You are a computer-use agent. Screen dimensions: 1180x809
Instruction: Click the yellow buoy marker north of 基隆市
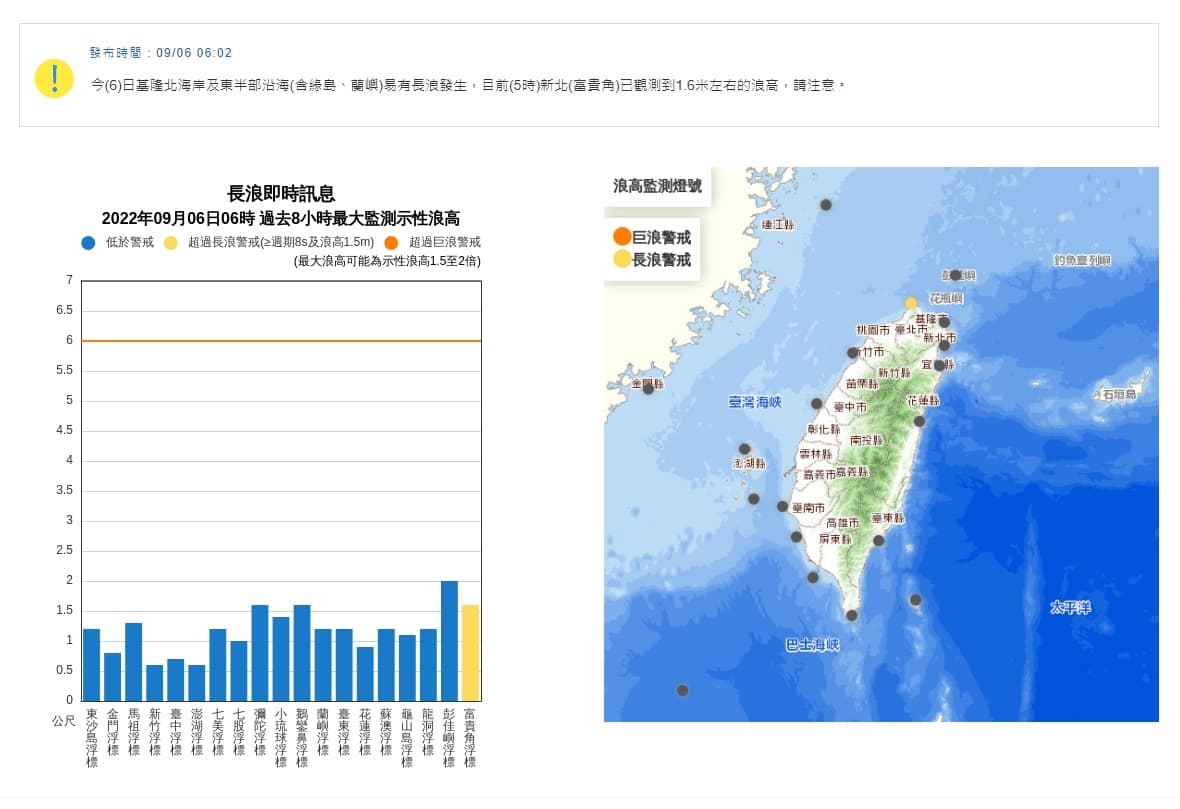[x=911, y=303]
